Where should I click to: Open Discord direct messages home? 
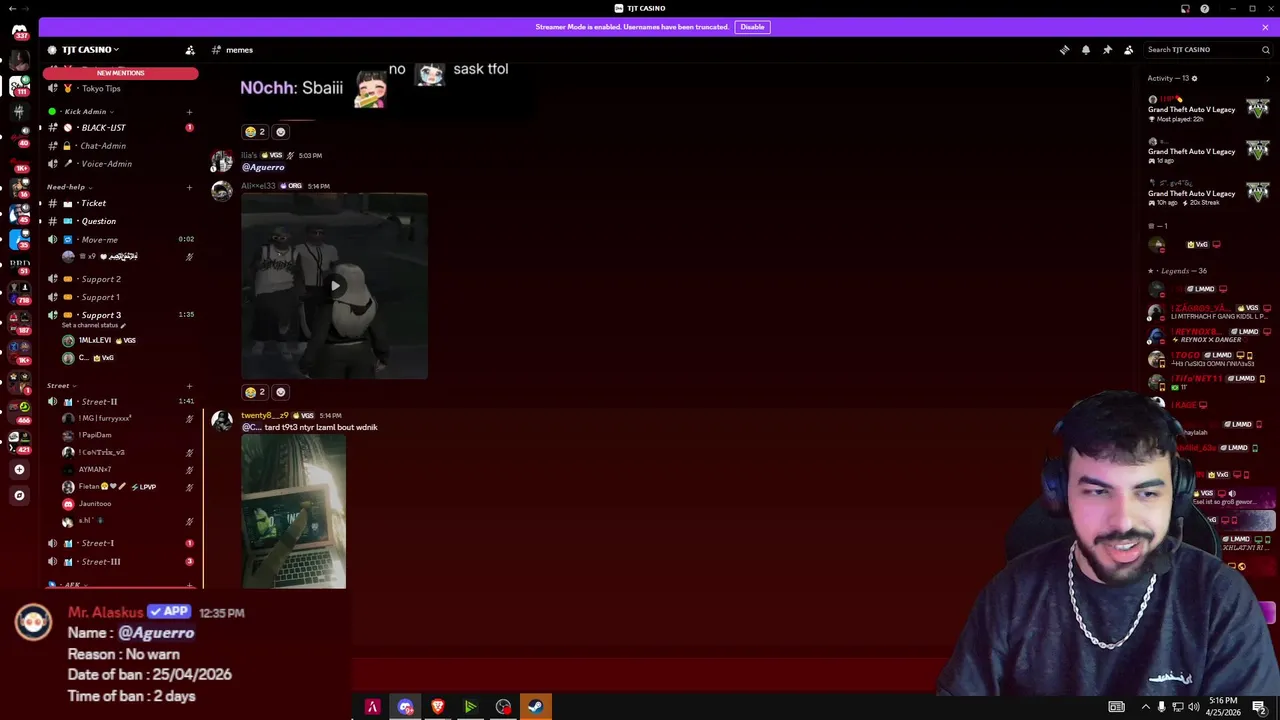tap(19, 31)
